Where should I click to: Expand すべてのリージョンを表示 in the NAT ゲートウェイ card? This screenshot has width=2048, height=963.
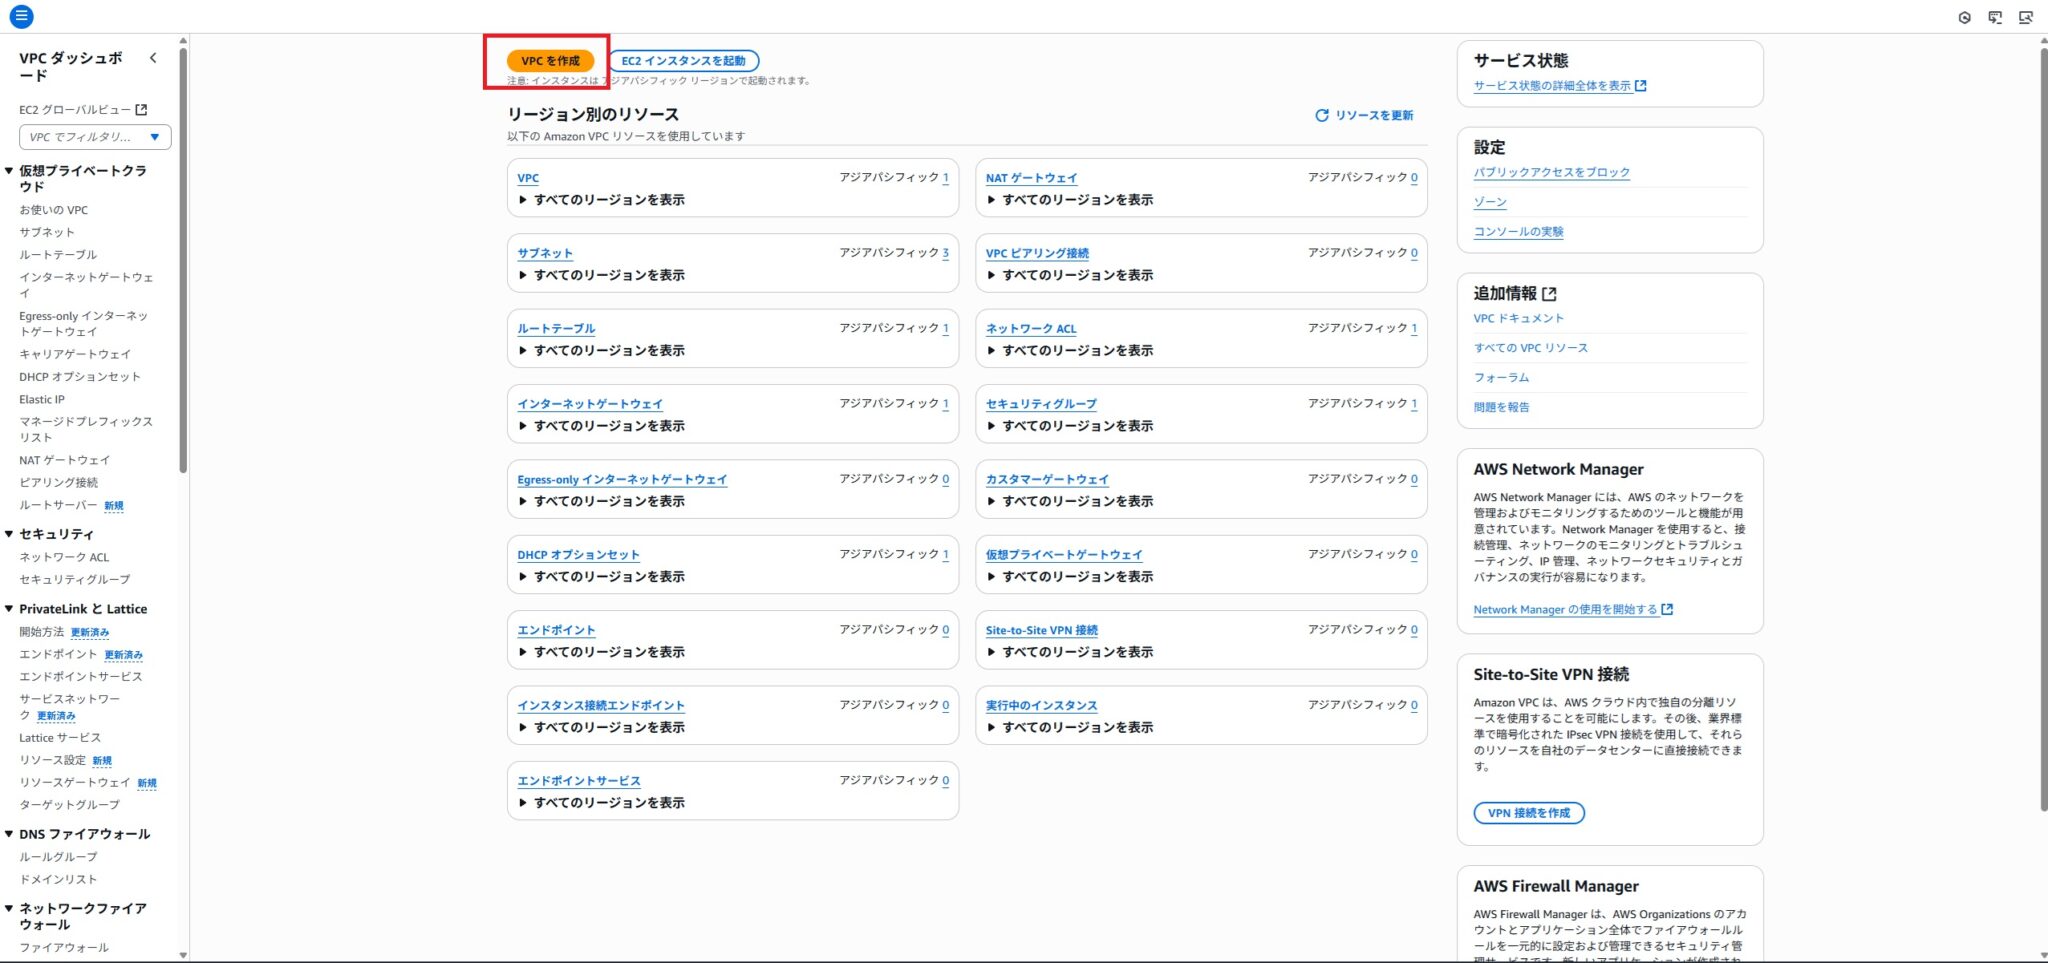click(x=1070, y=200)
